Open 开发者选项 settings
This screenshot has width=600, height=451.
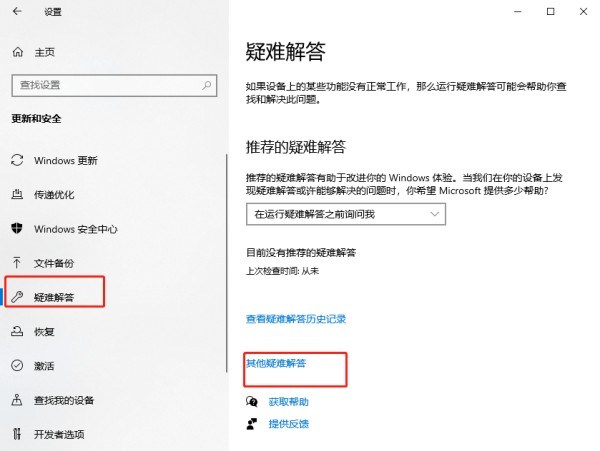[x=59, y=434]
